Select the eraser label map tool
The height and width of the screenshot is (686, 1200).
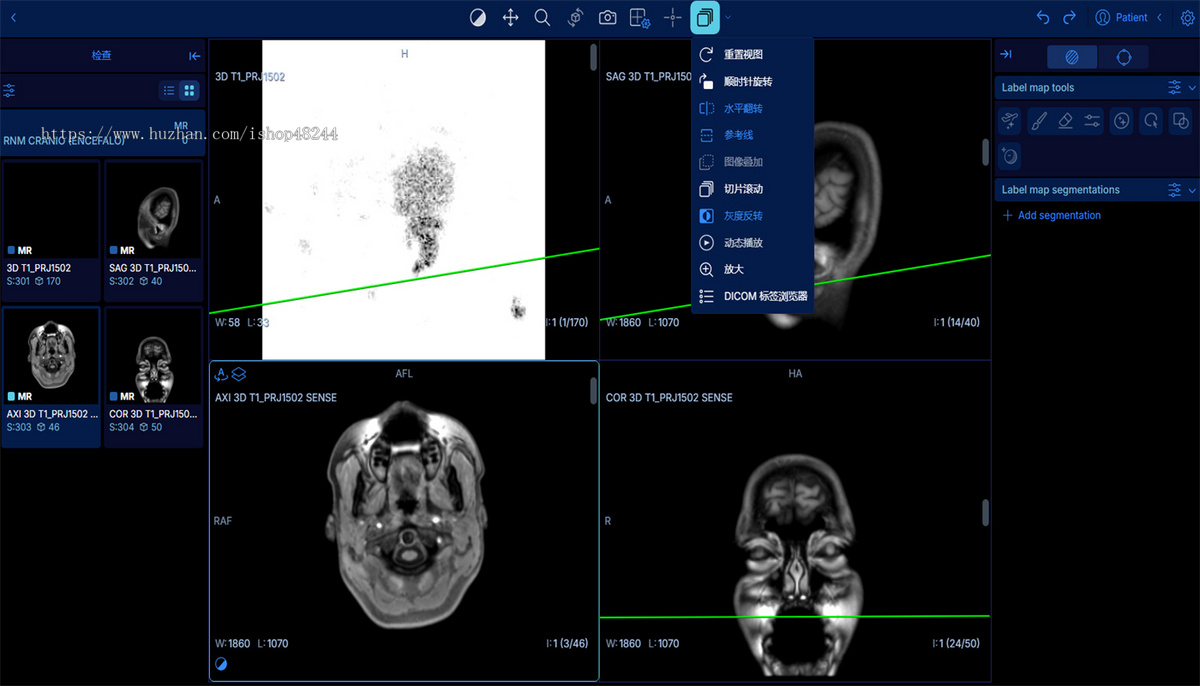click(x=1065, y=121)
